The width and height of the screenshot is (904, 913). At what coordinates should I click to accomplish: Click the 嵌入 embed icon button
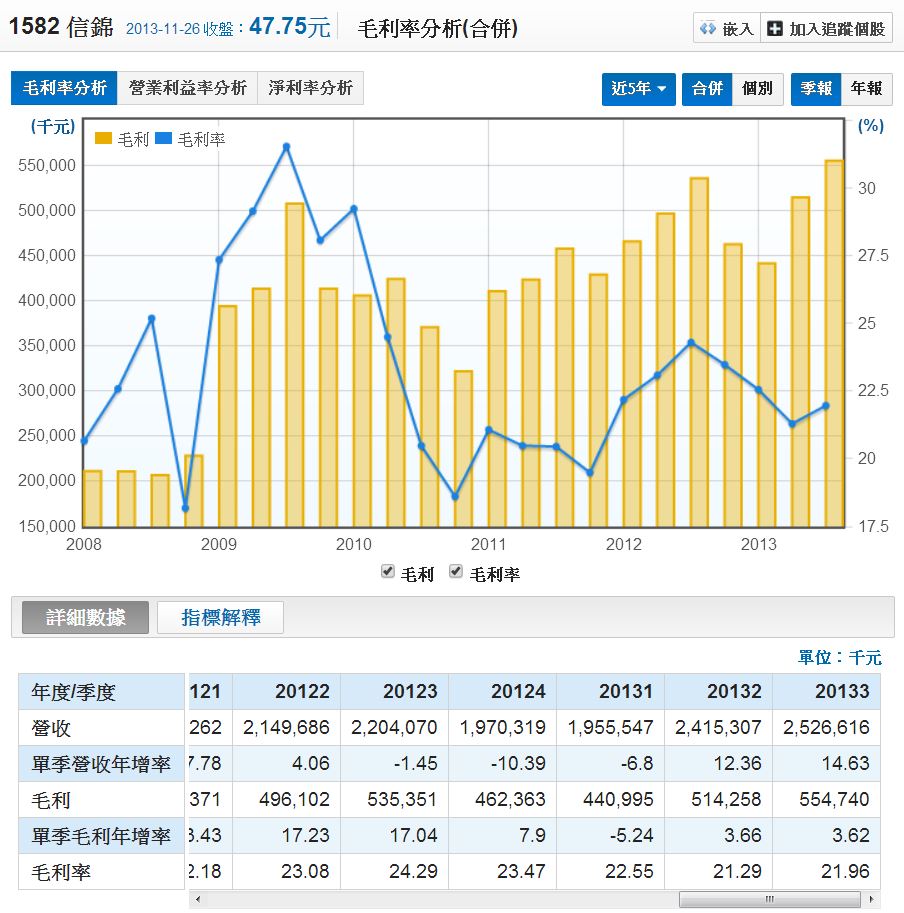(726, 28)
